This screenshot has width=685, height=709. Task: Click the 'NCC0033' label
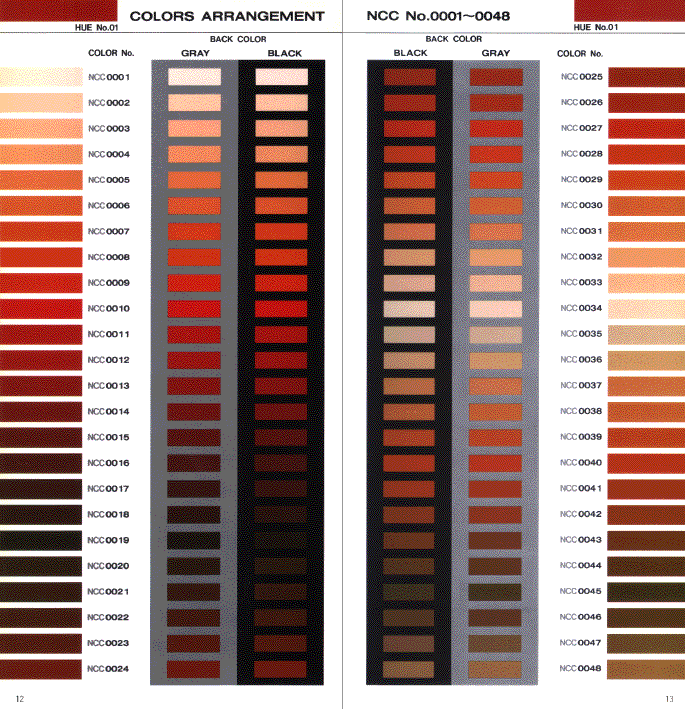(x=581, y=283)
